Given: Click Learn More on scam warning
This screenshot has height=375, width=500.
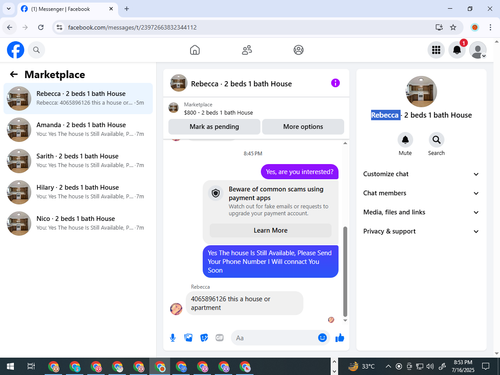Looking at the screenshot, I should click(x=270, y=230).
